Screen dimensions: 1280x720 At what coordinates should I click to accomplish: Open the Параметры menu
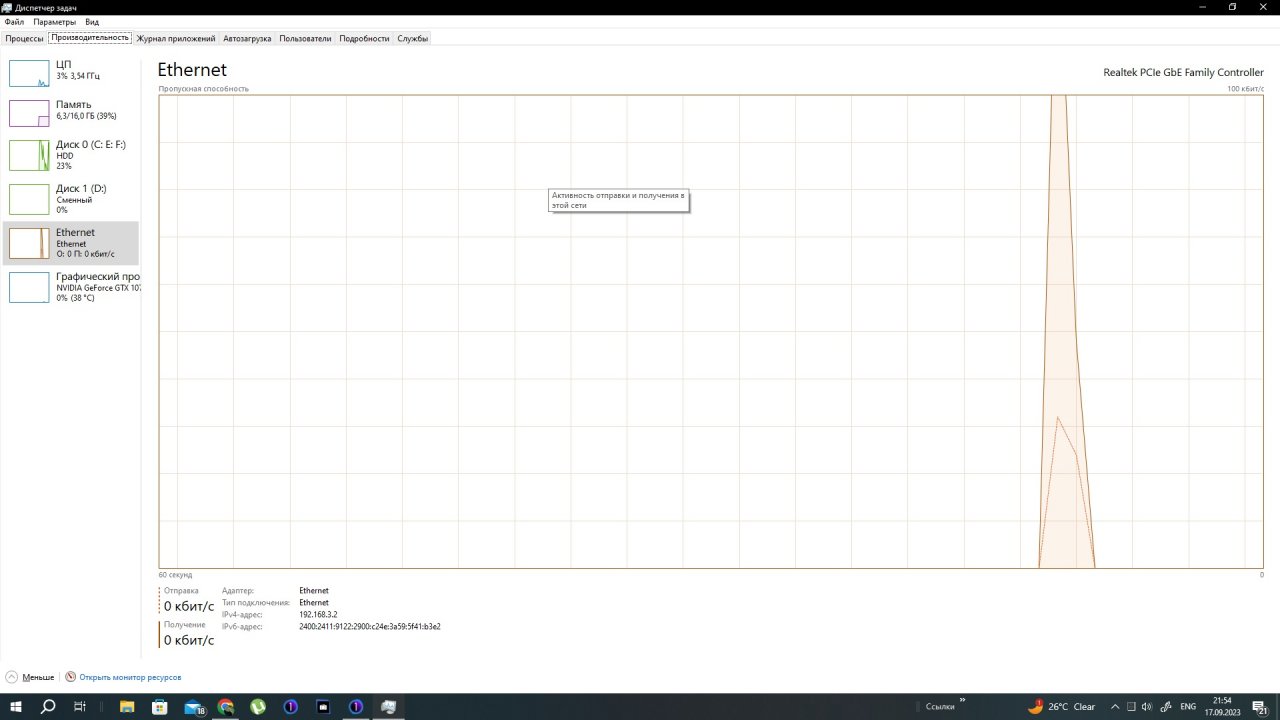pyautogui.click(x=54, y=21)
